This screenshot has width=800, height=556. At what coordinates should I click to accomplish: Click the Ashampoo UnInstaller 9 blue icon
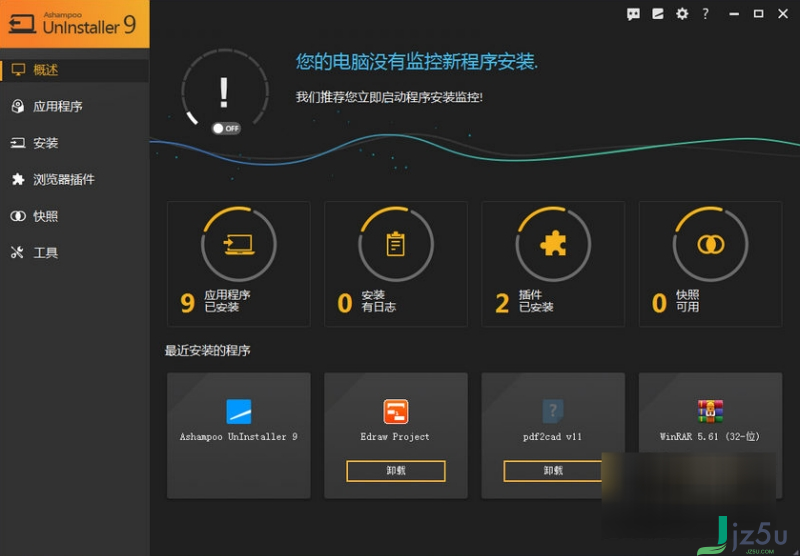tap(239, 412)
